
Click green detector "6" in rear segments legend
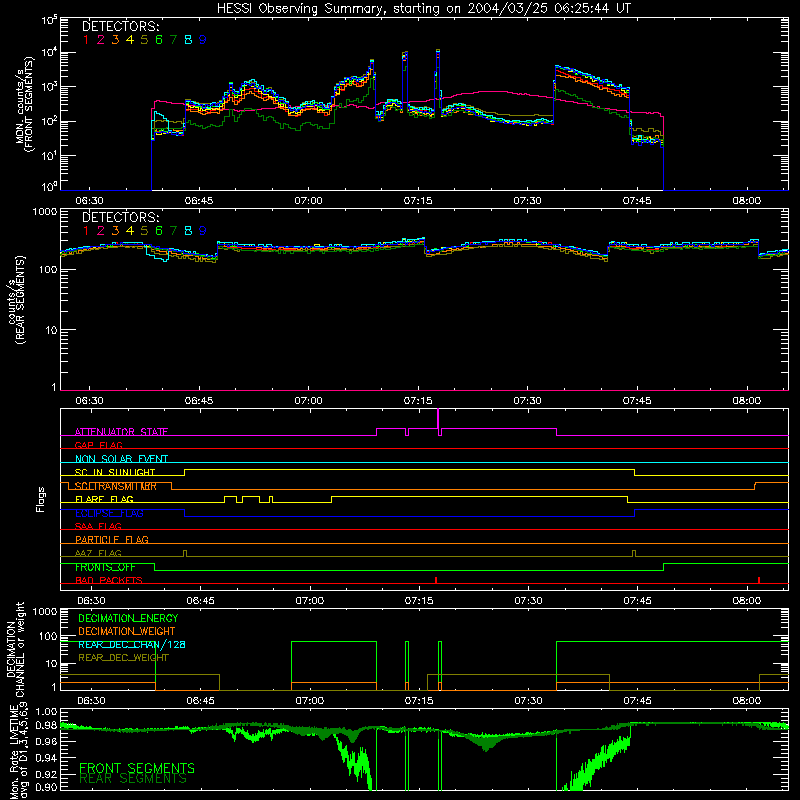pyautogui.click(x=159, y=231)
